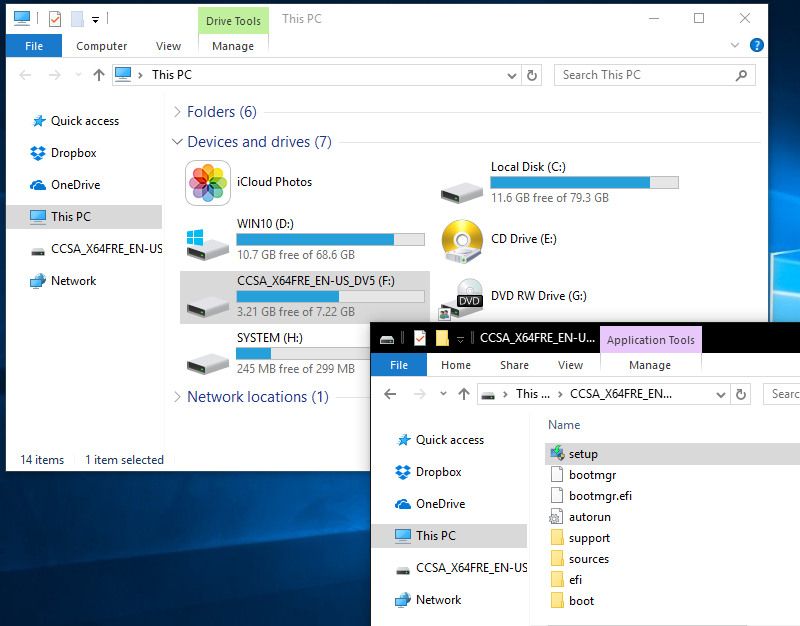Refresh the CCSA_X64FRE window
Screen dimensions: 800x626
[741, 394]
